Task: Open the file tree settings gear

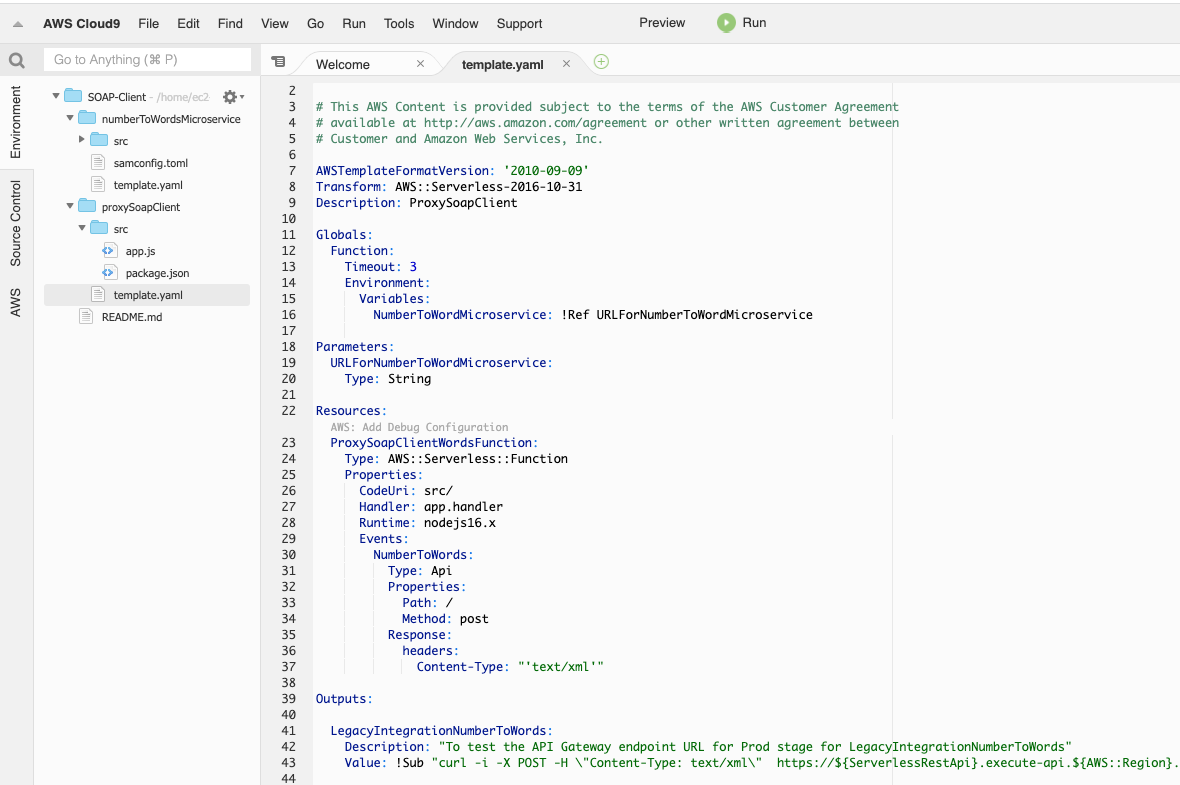Action: pyautogui.click(x=230, y=97)
